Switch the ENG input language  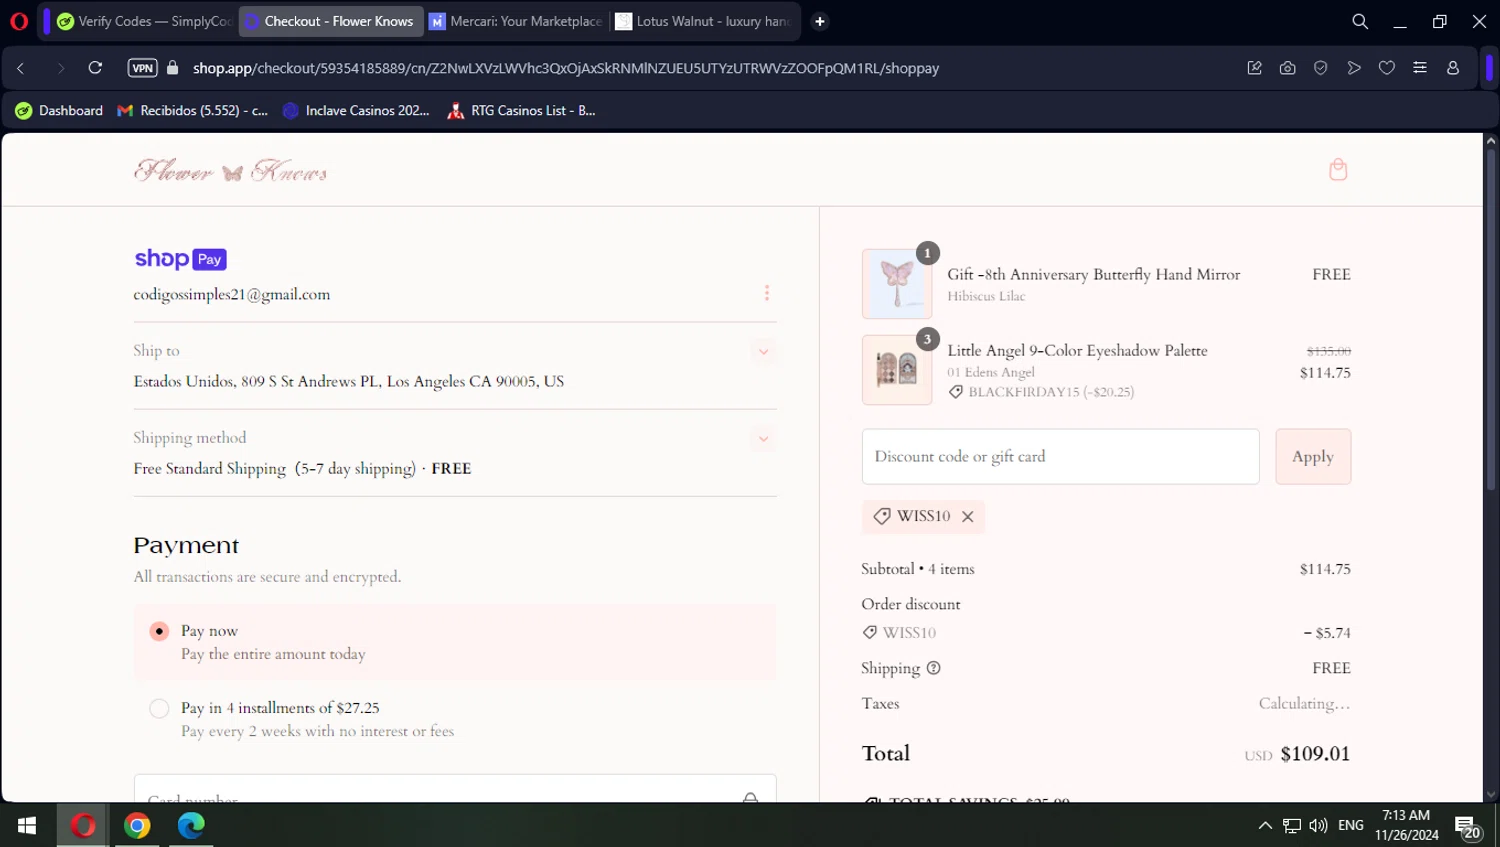tap(1351, 826)
